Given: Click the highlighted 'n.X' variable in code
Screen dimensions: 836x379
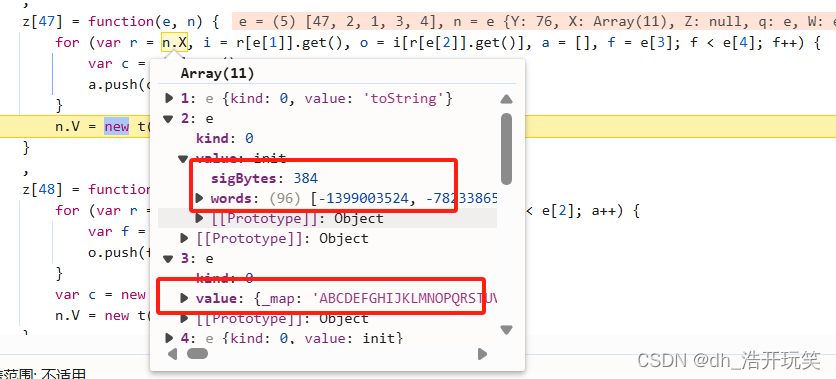Looking at the screenshot, I should pos(173,42).
